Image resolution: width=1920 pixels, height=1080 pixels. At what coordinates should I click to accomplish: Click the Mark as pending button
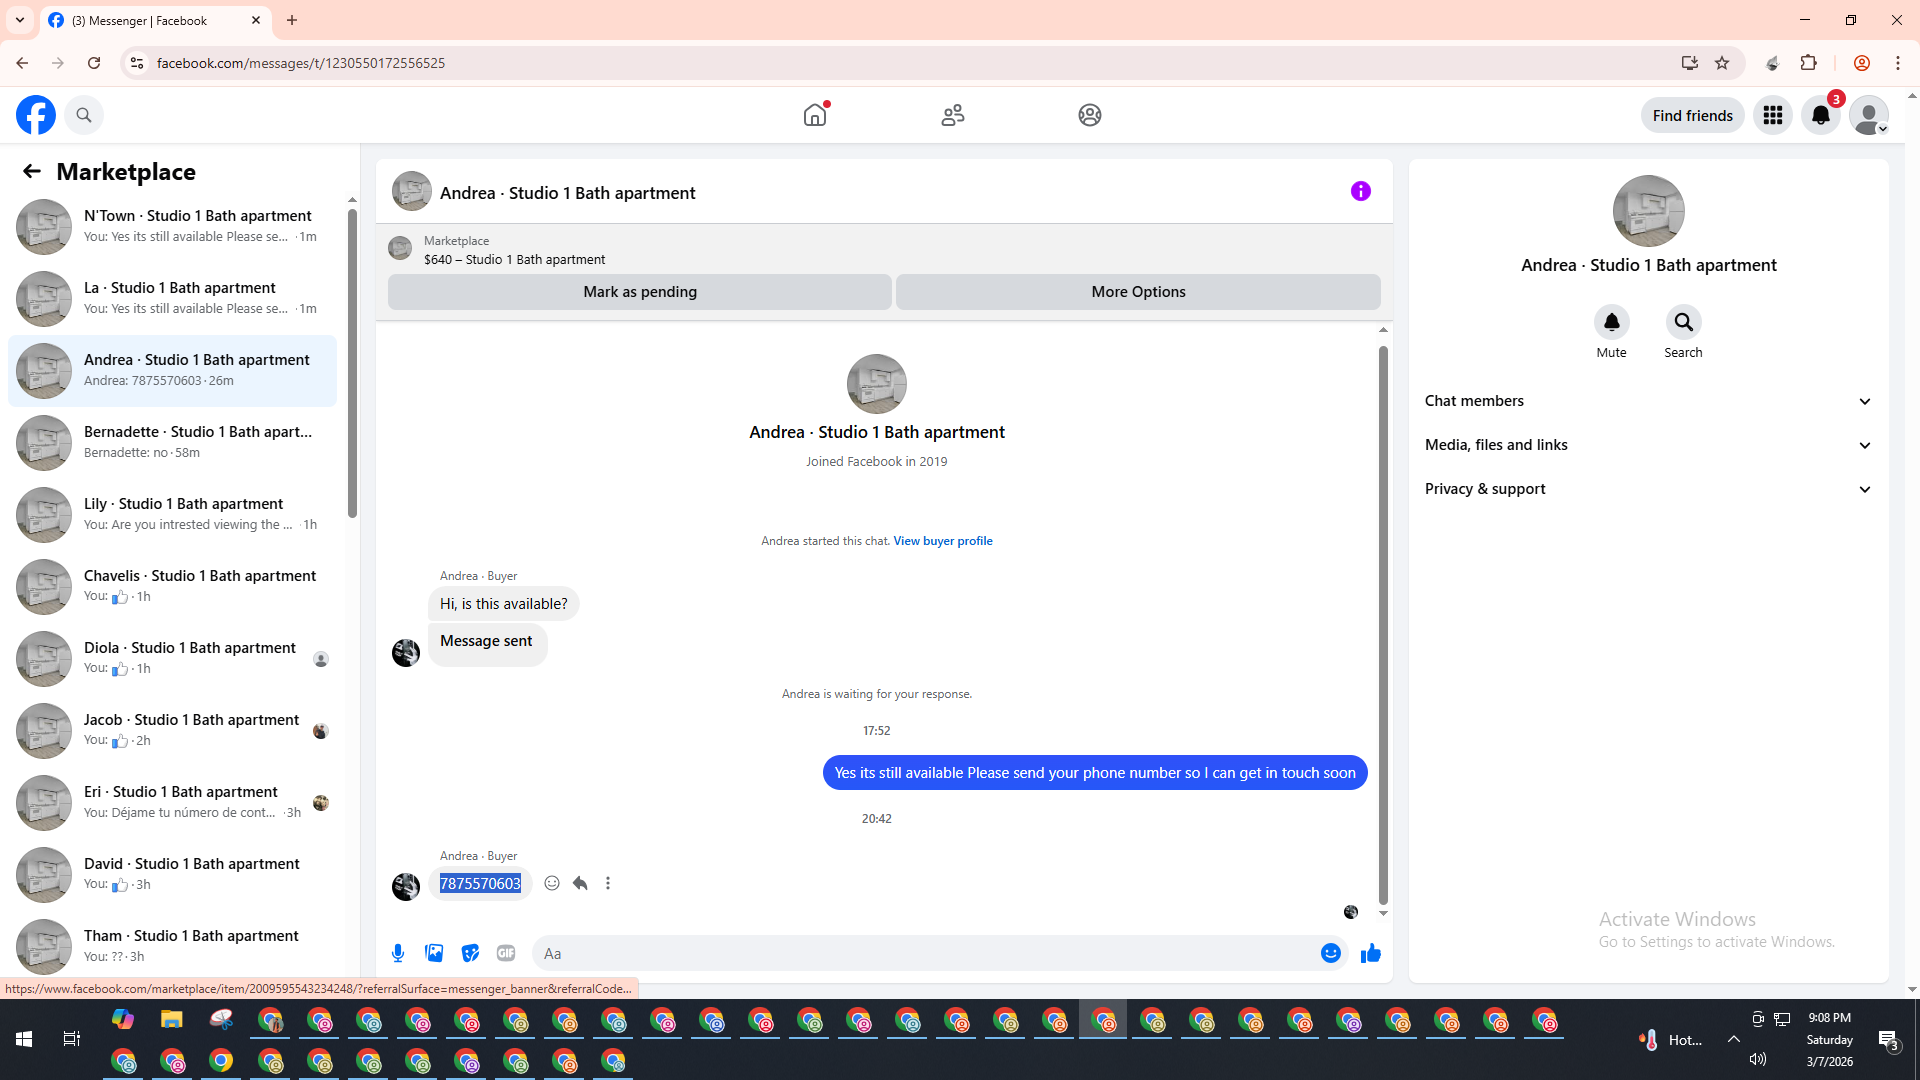pos(640,292)
